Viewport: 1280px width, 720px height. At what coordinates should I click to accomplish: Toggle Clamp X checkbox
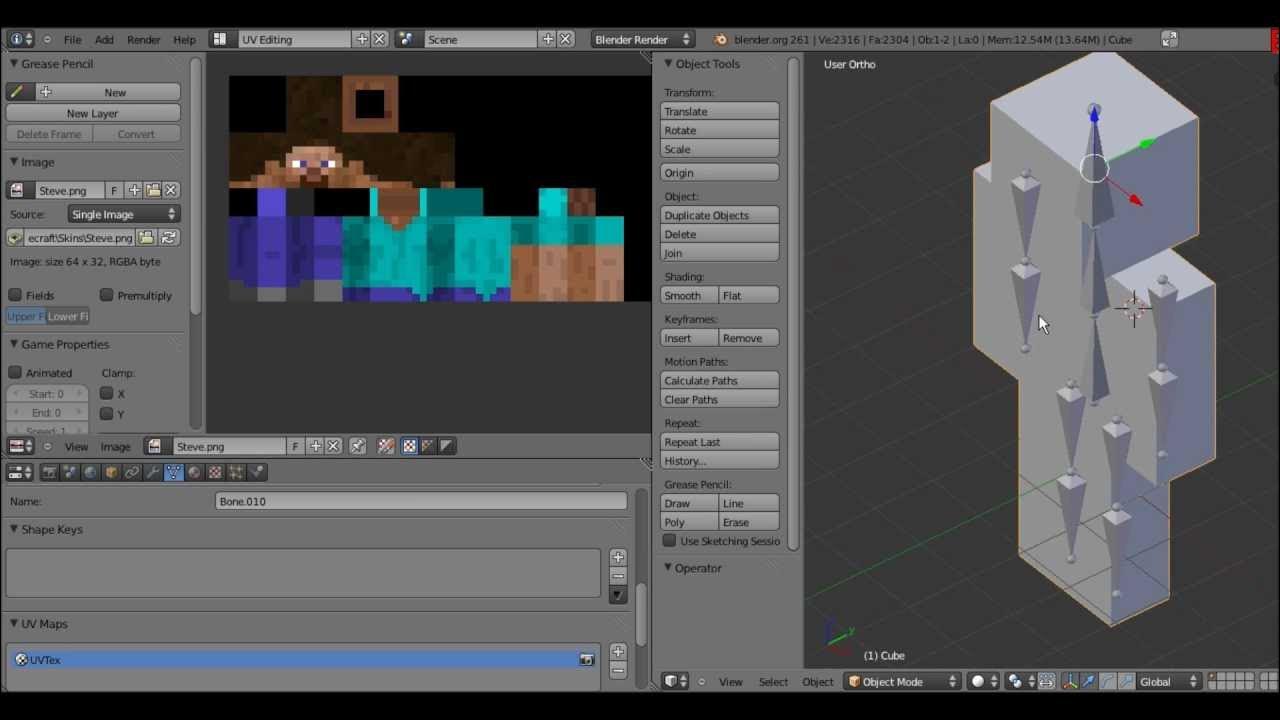pyautogui.click(x=106, y=393)
